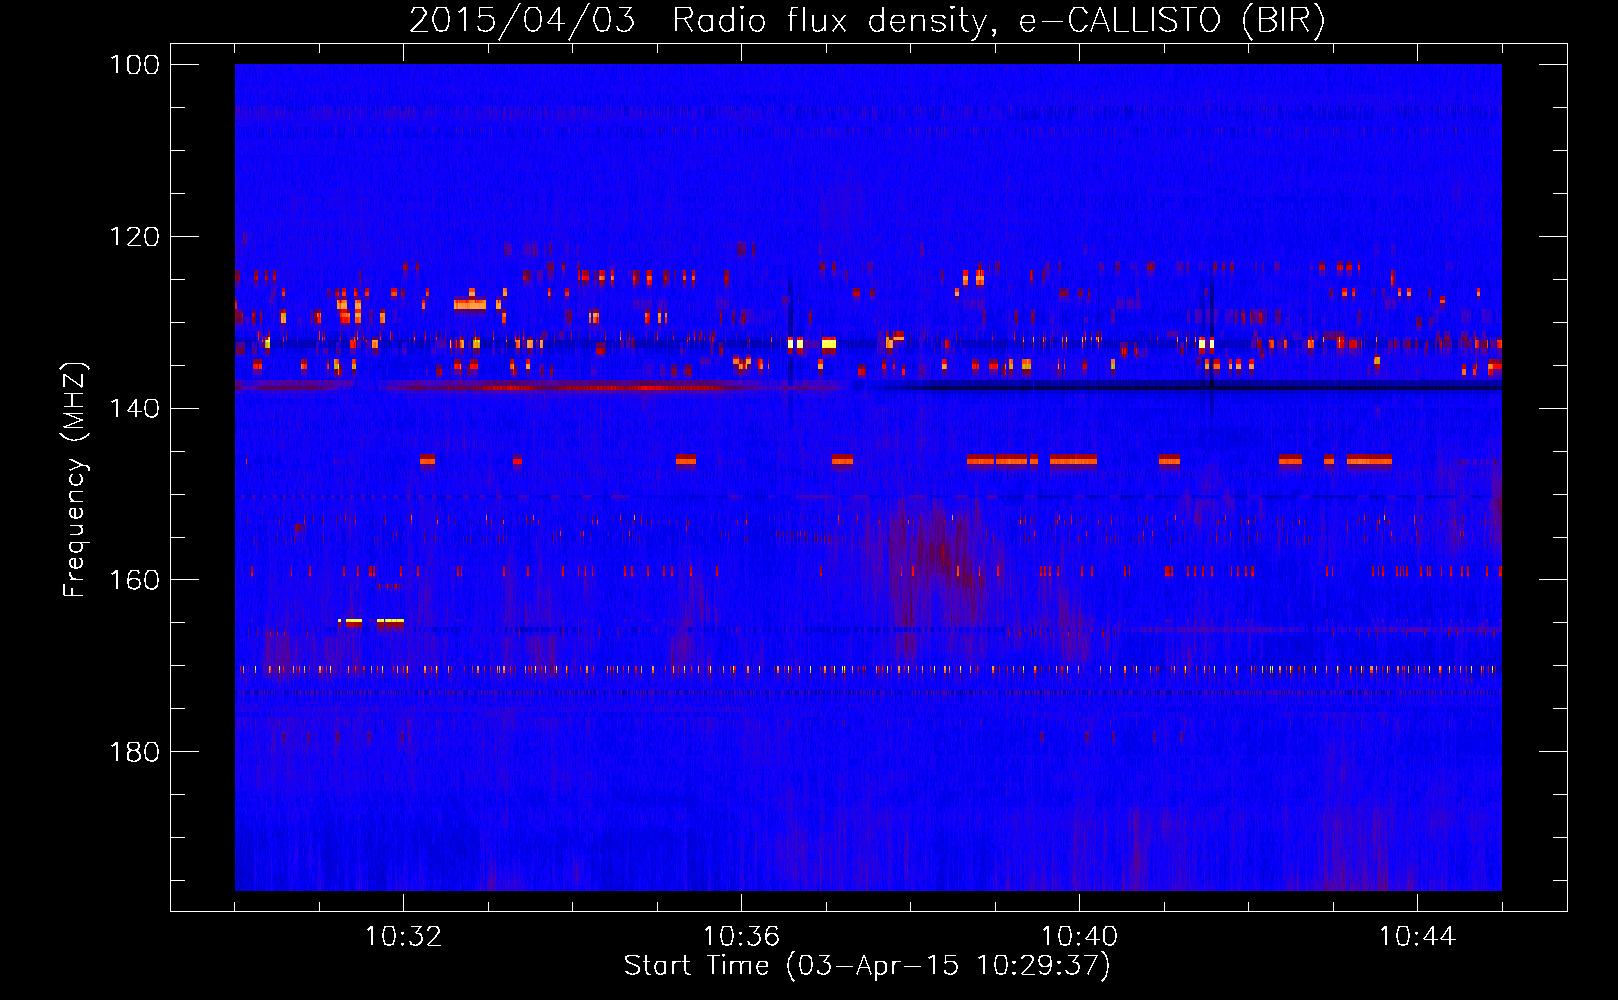Click the dark horizontal line right of 10:38 near 138 MHz

click(1190, 385)
